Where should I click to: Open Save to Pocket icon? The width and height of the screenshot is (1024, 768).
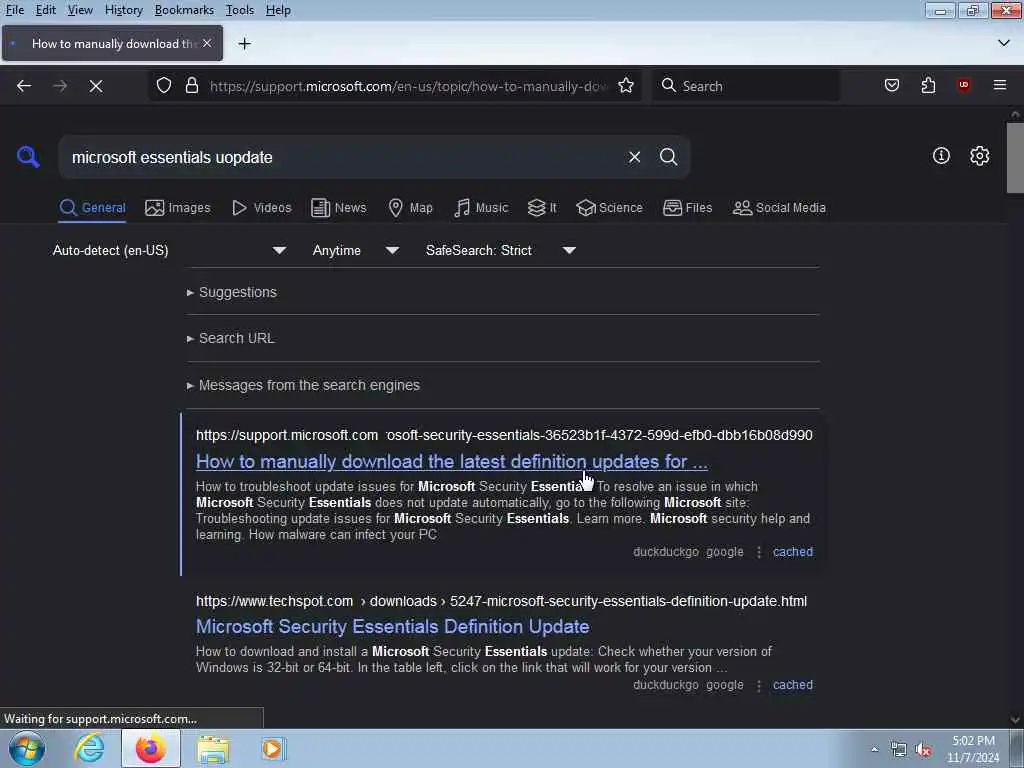[892, 86]
